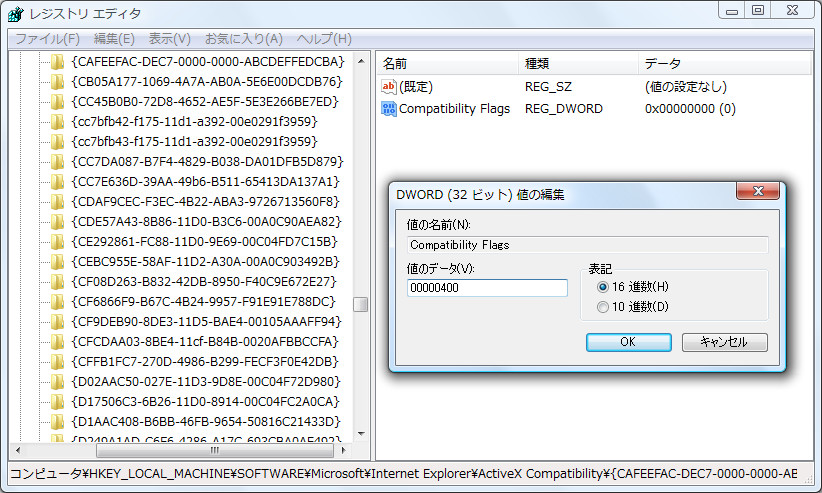This screenshot has height=493, width=822.
Task: Select the {CF9DEB90-8DE3-11D5-BAE4-00105AAAFF94} key label
Action: [206, 321]
